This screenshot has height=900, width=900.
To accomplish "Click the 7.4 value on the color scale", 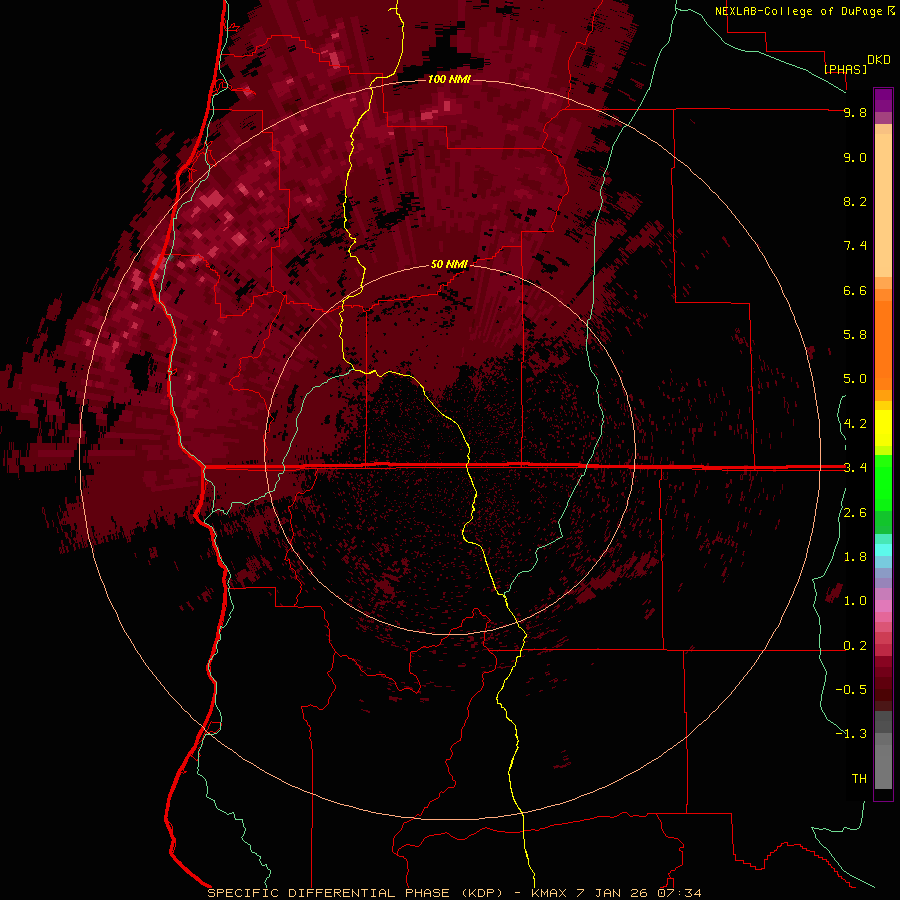I will [x=855, y=246].
